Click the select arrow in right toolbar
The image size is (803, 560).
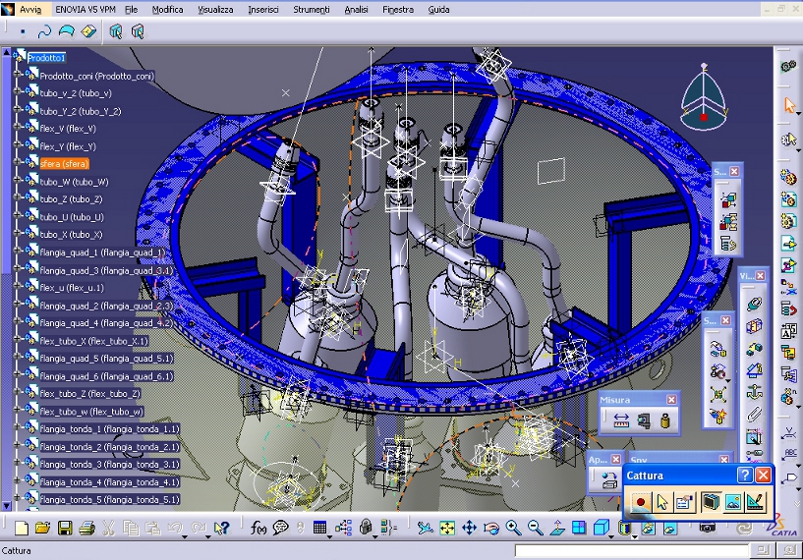[x=789, y=106]
